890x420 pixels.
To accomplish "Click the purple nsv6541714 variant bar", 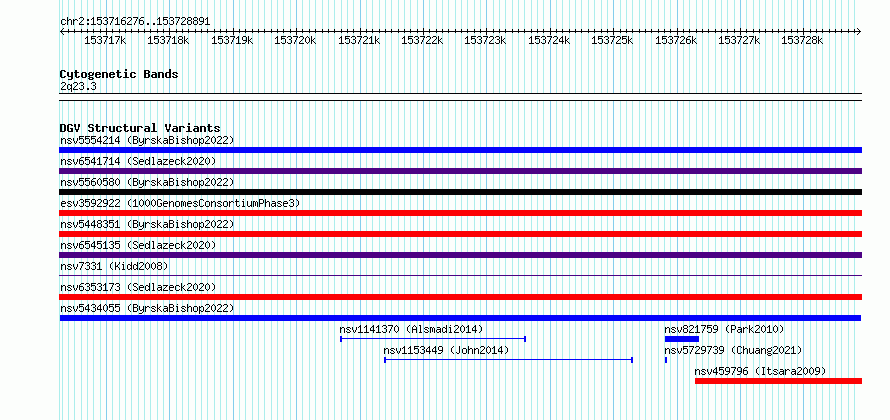I will tap(460, 171).
